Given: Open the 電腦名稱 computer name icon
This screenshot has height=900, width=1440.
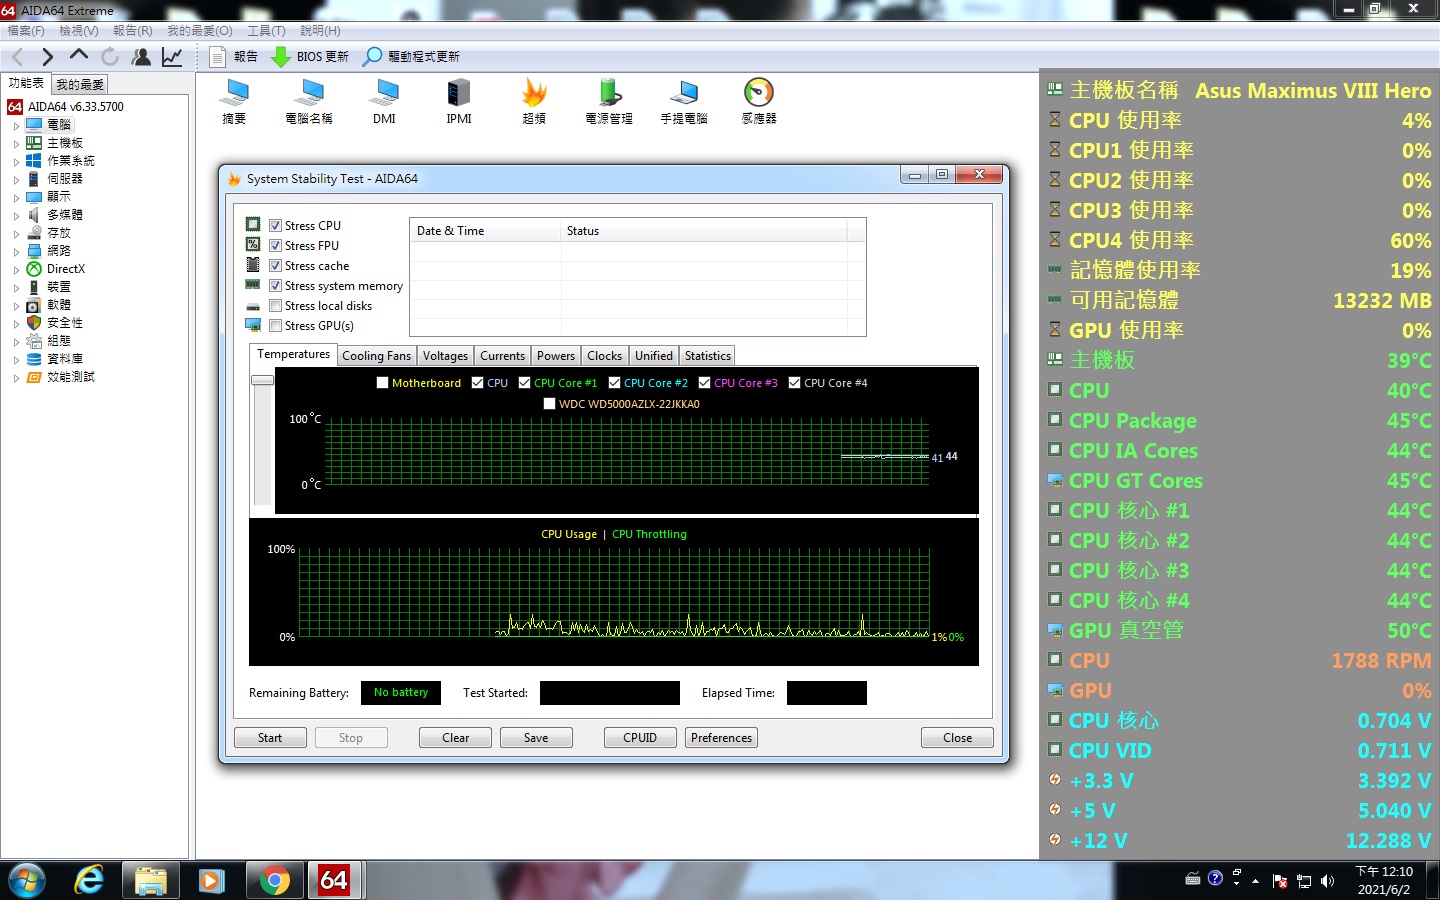Looking at the screenshot, I should pos(309,101).
